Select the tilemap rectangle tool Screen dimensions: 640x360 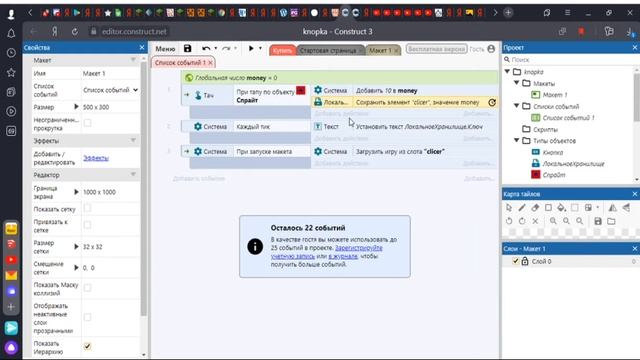548,208
